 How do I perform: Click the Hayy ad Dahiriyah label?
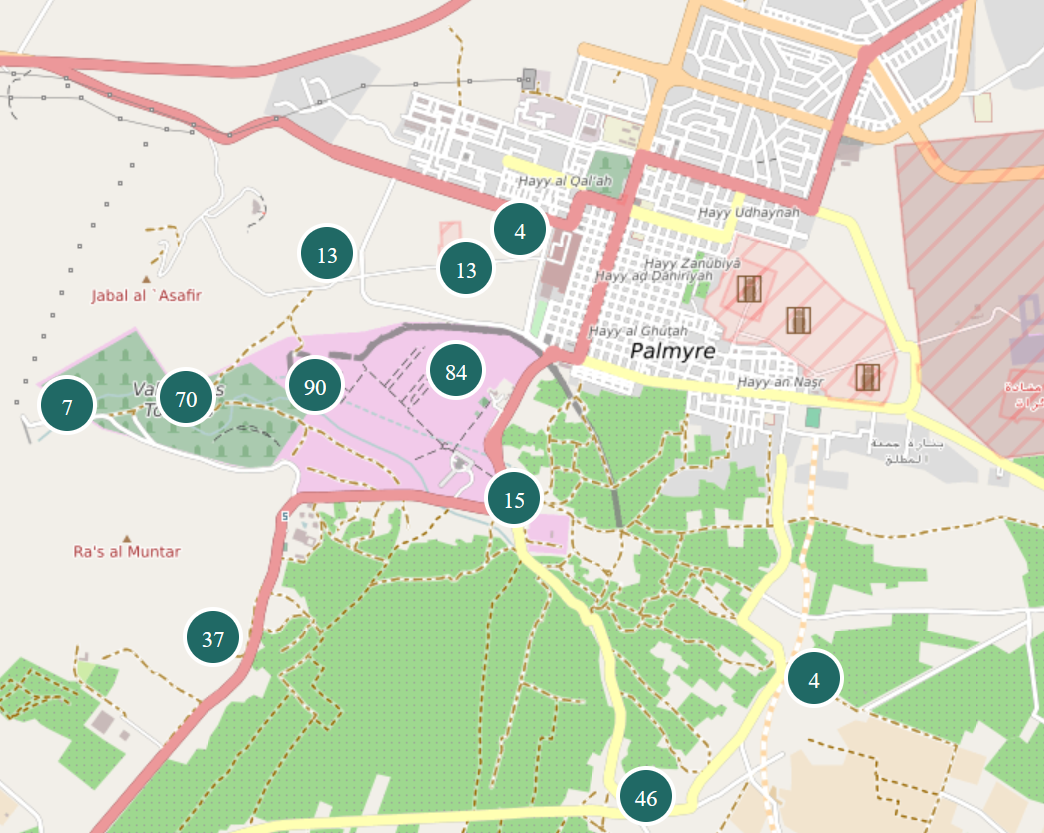pos(653,275)
